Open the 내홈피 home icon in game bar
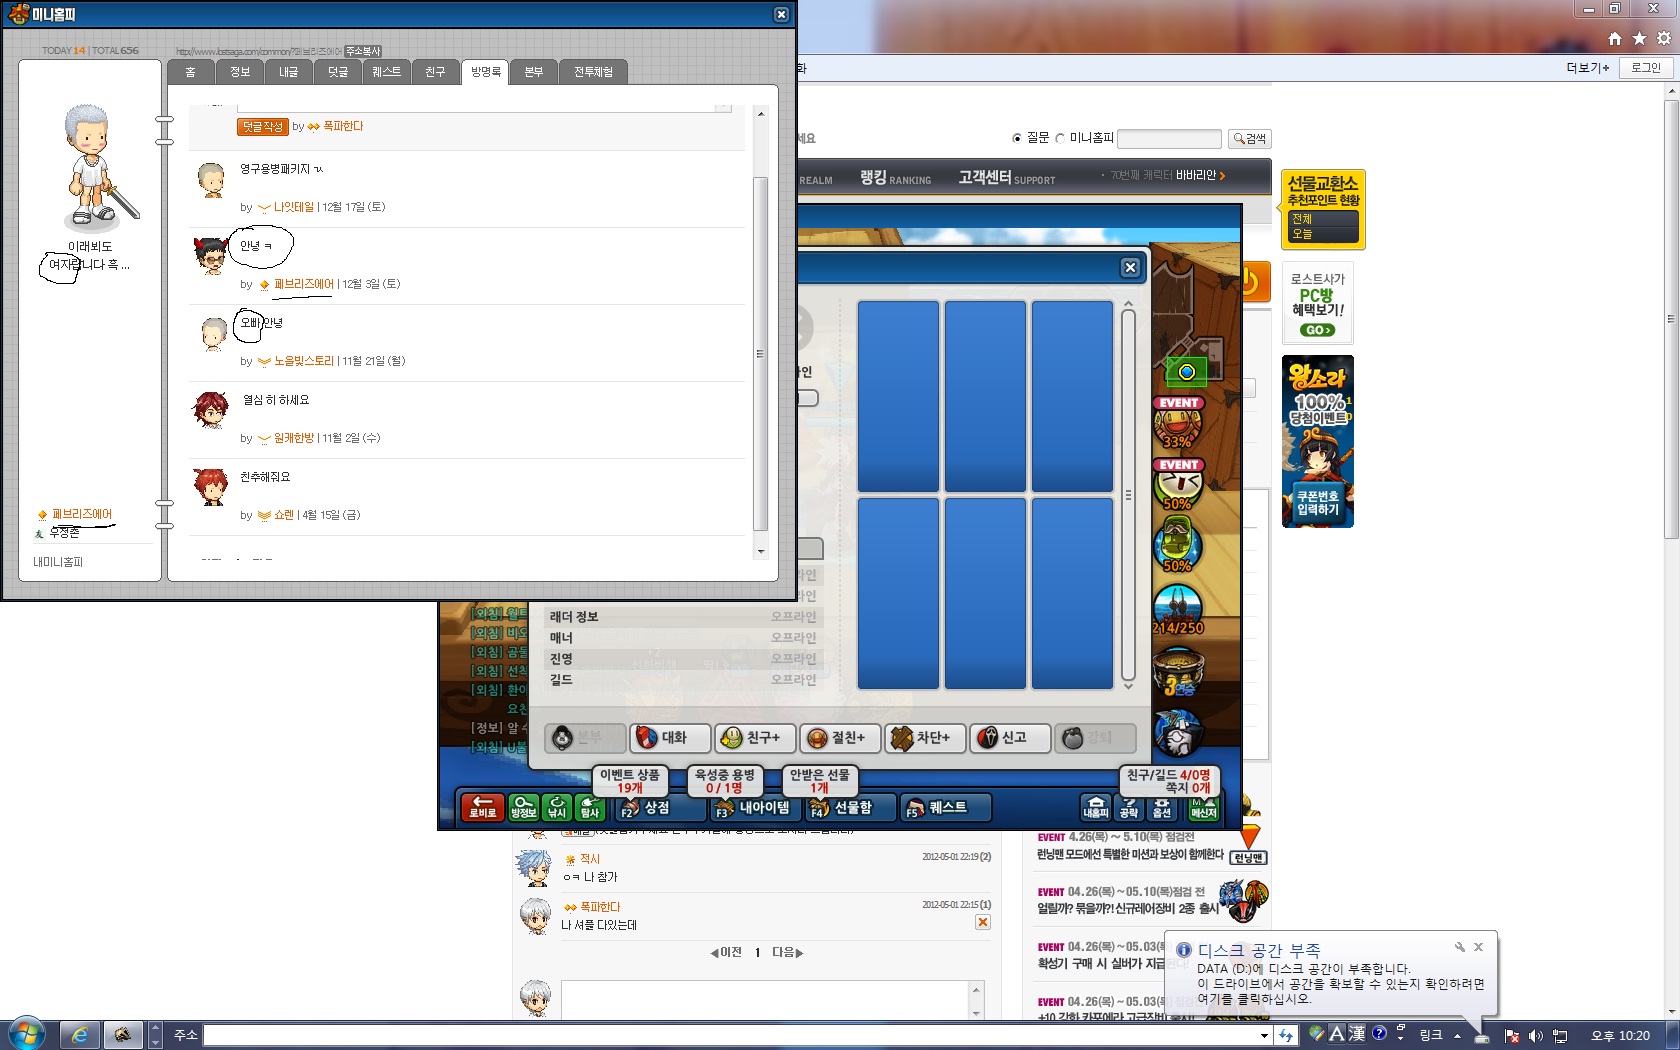The width and height of the screenshot is (1680, 1050). pyautogui.click(x=1096, y=807)
